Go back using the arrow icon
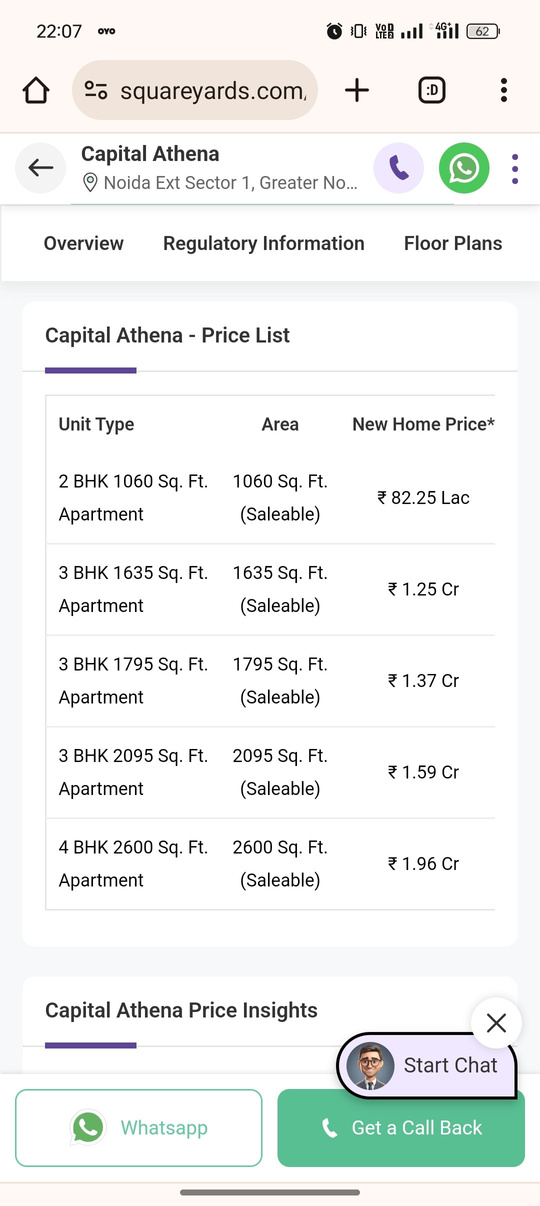The image size is (540, 1206). tap(41, 168)
